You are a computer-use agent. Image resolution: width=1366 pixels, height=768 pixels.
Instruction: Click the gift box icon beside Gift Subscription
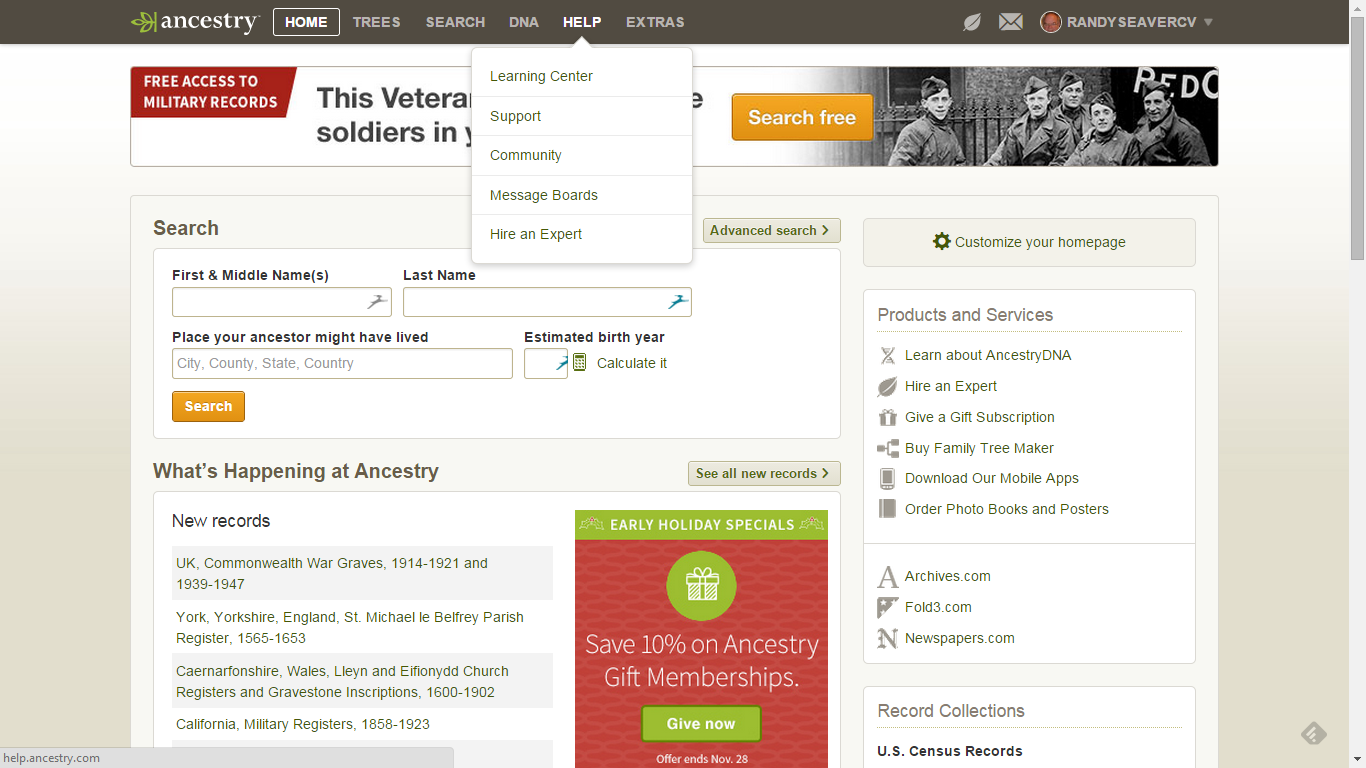887,417
